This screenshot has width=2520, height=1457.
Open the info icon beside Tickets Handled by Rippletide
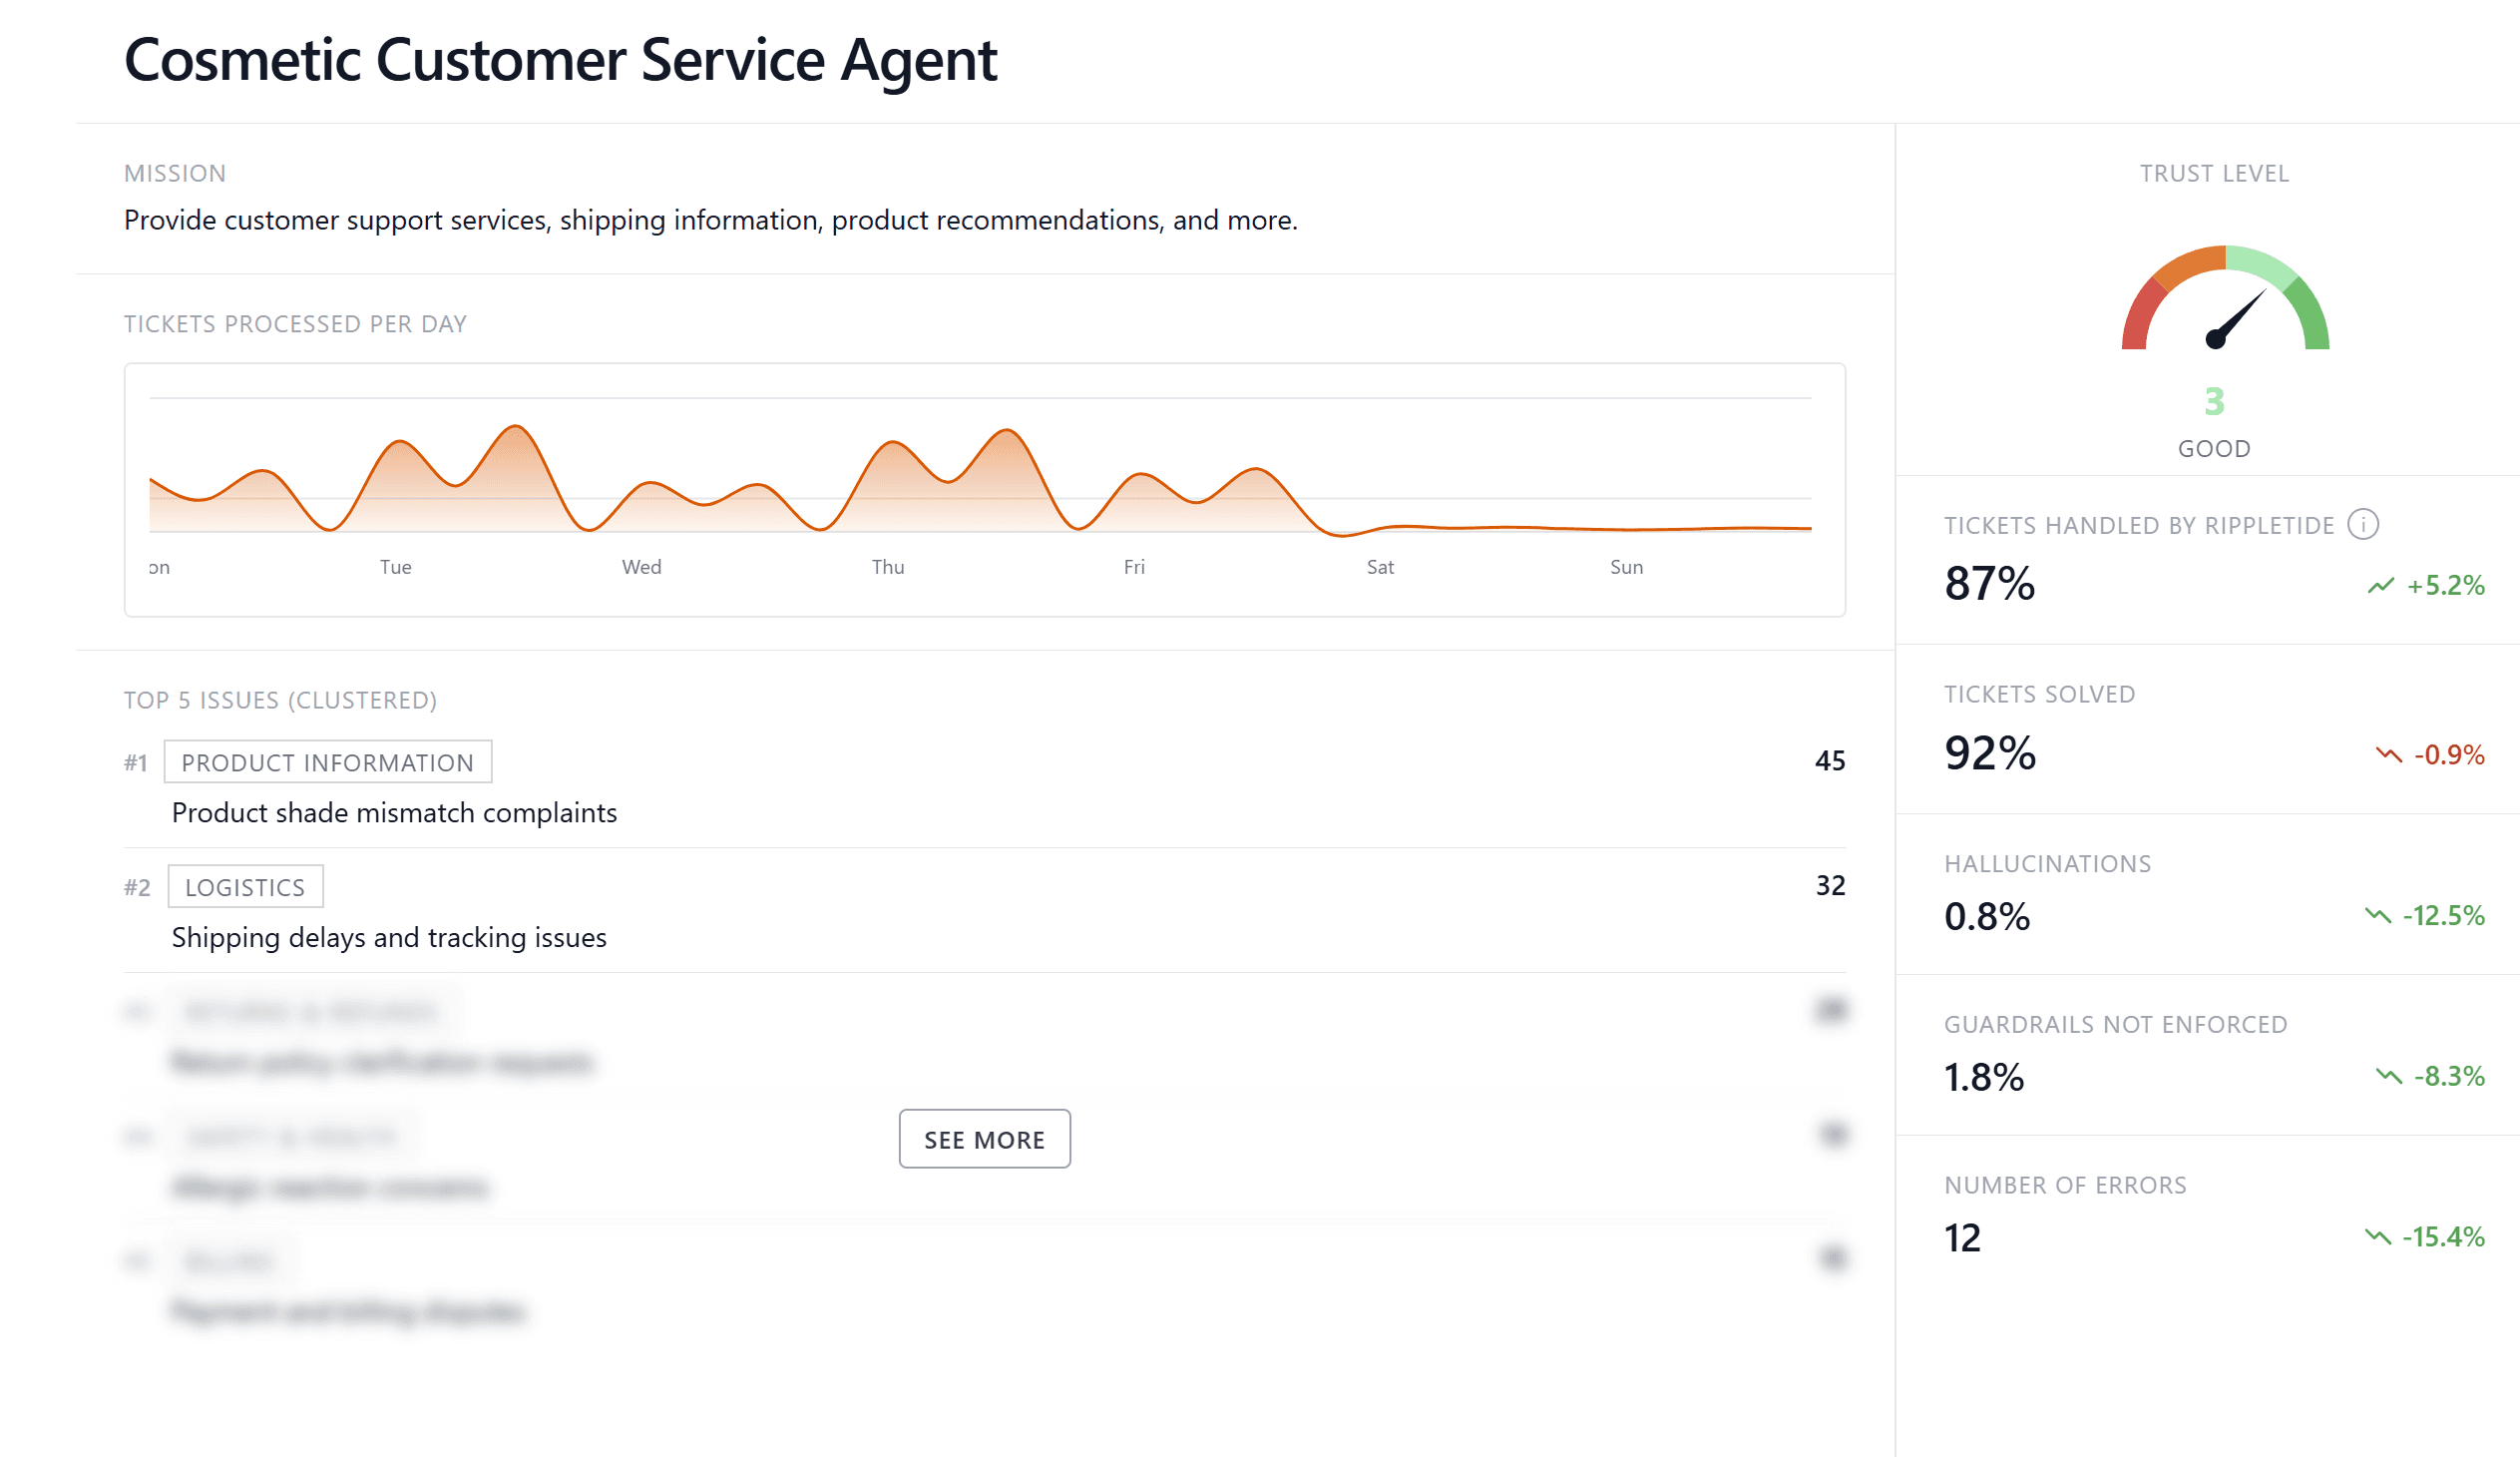[2362, 524]
